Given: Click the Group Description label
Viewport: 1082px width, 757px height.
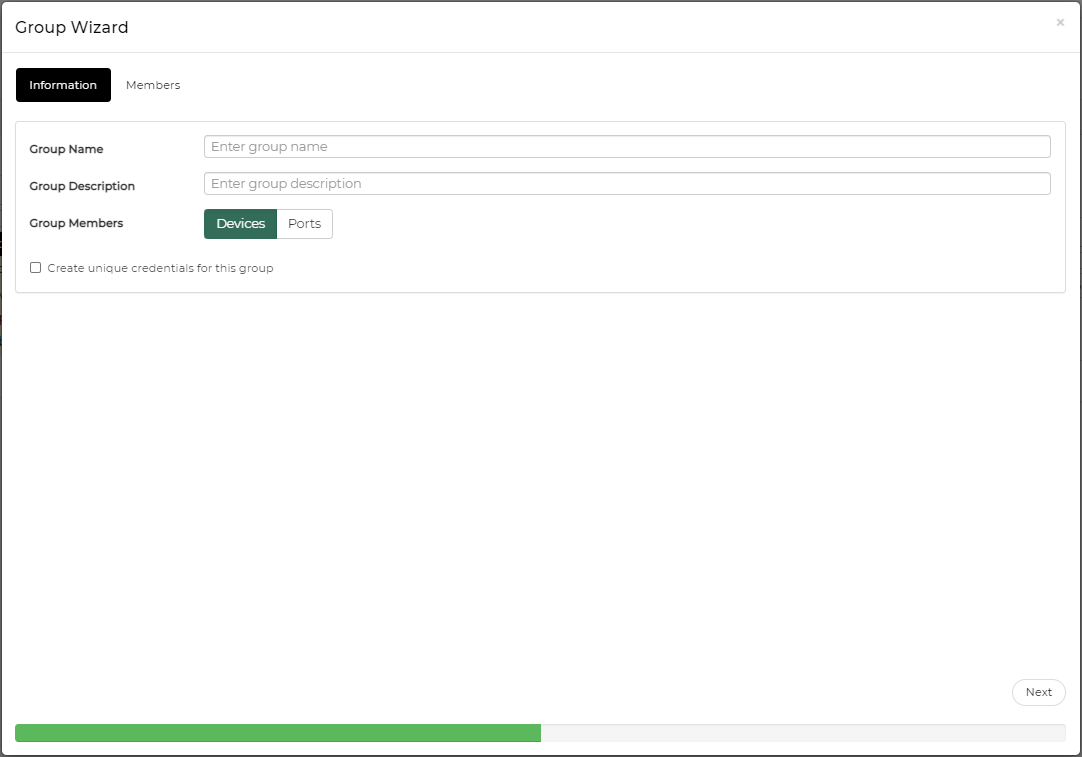Looking at the screenshot, I should pos(82,186).
